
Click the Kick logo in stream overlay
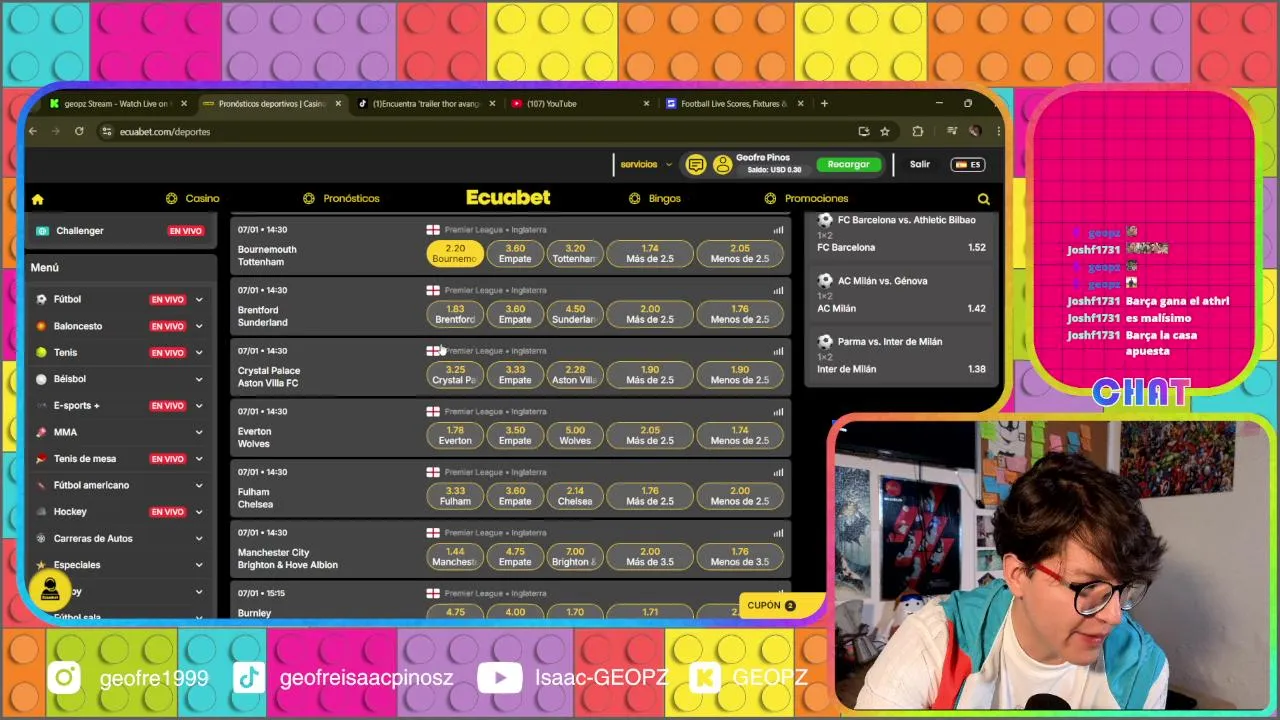[706, 678]
